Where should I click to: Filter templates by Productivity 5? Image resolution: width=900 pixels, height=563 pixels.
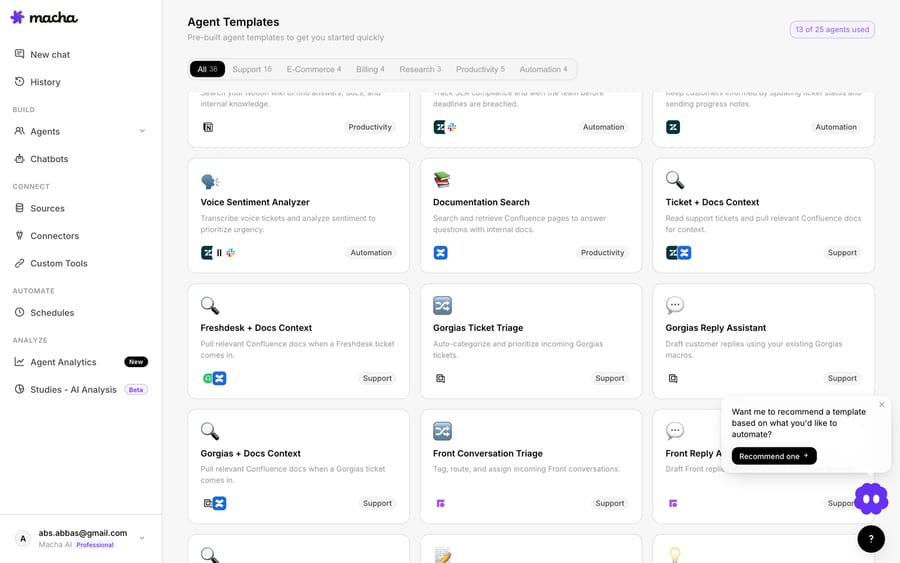pyautogui.click(x=480, y=69)
